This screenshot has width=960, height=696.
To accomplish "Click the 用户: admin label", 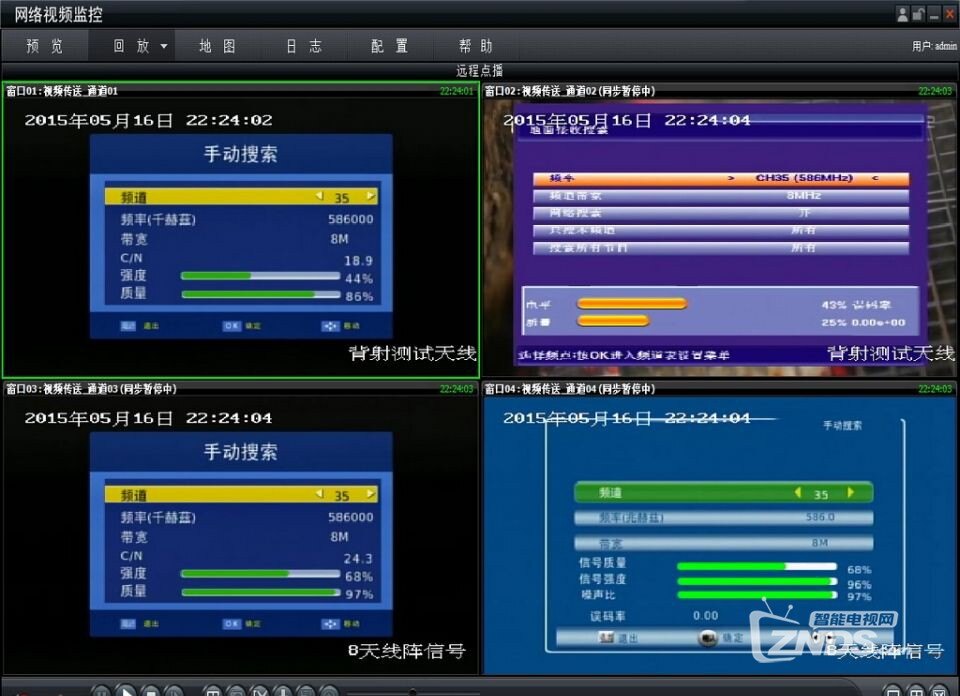I will (x=933, y=46).
